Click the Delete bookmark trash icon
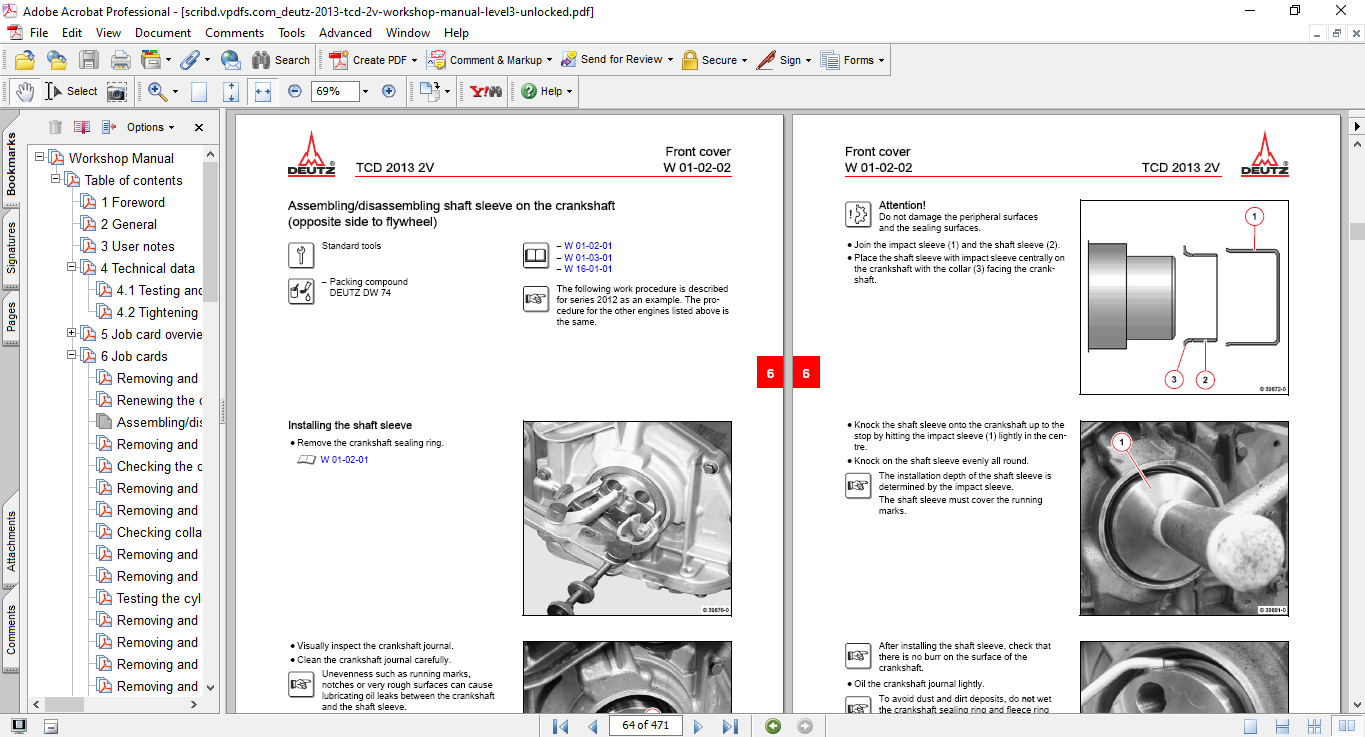 coord(54,127)
